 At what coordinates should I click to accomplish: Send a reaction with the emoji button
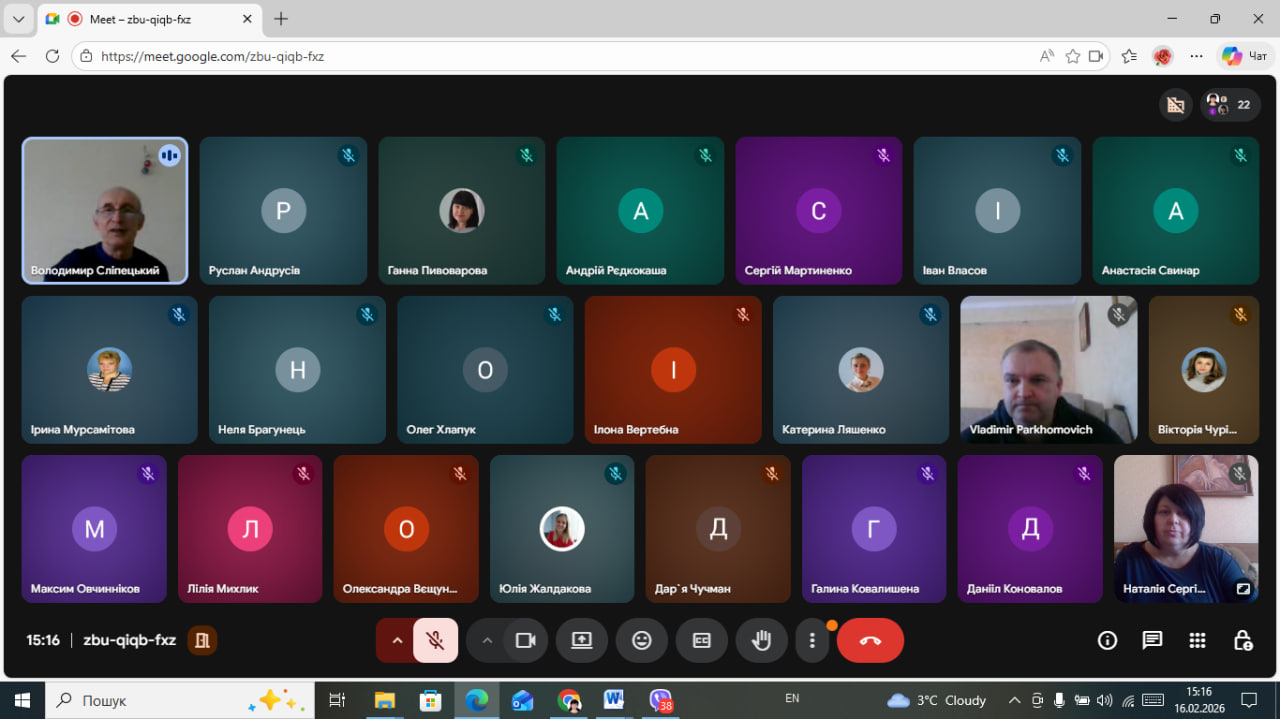tap(642, 641)
